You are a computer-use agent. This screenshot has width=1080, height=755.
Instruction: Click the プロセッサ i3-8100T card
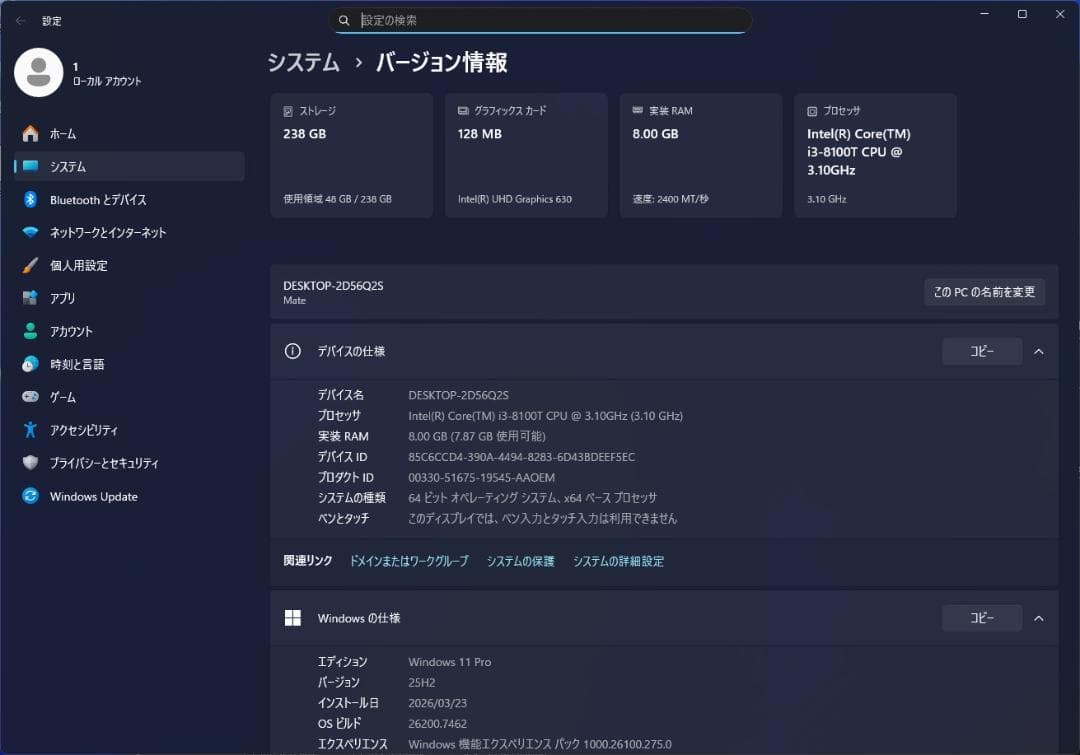875,156
